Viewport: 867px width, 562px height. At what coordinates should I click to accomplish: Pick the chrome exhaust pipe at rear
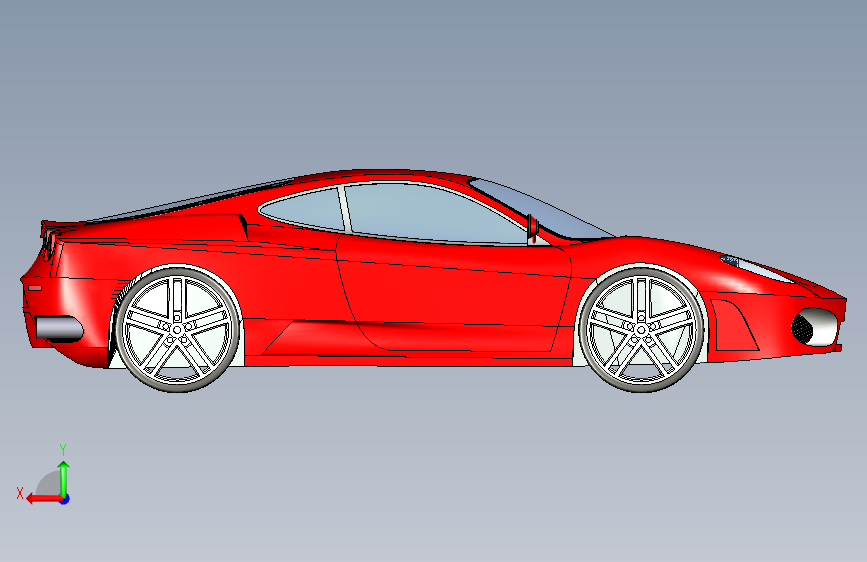tap(59, 328)
